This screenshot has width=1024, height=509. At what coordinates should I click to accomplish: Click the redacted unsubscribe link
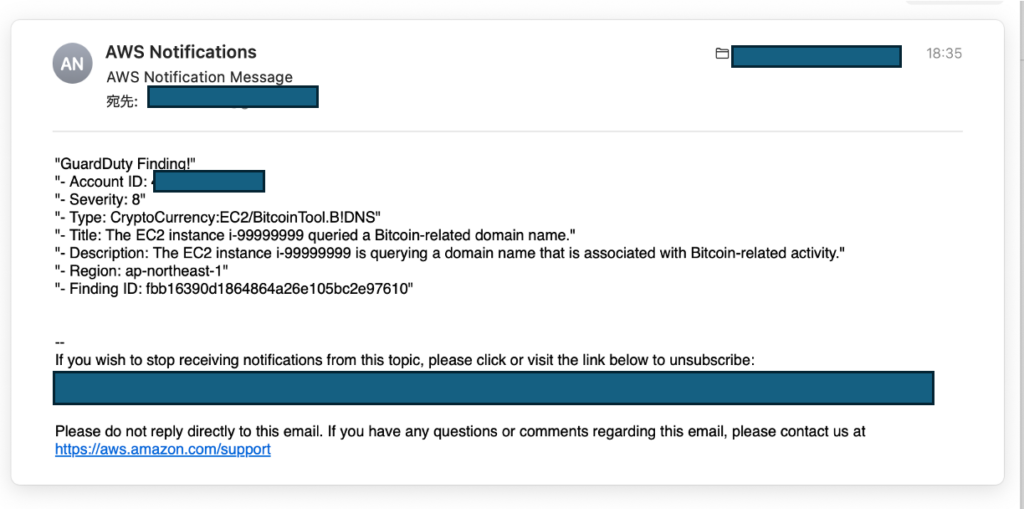click(493, 388)
